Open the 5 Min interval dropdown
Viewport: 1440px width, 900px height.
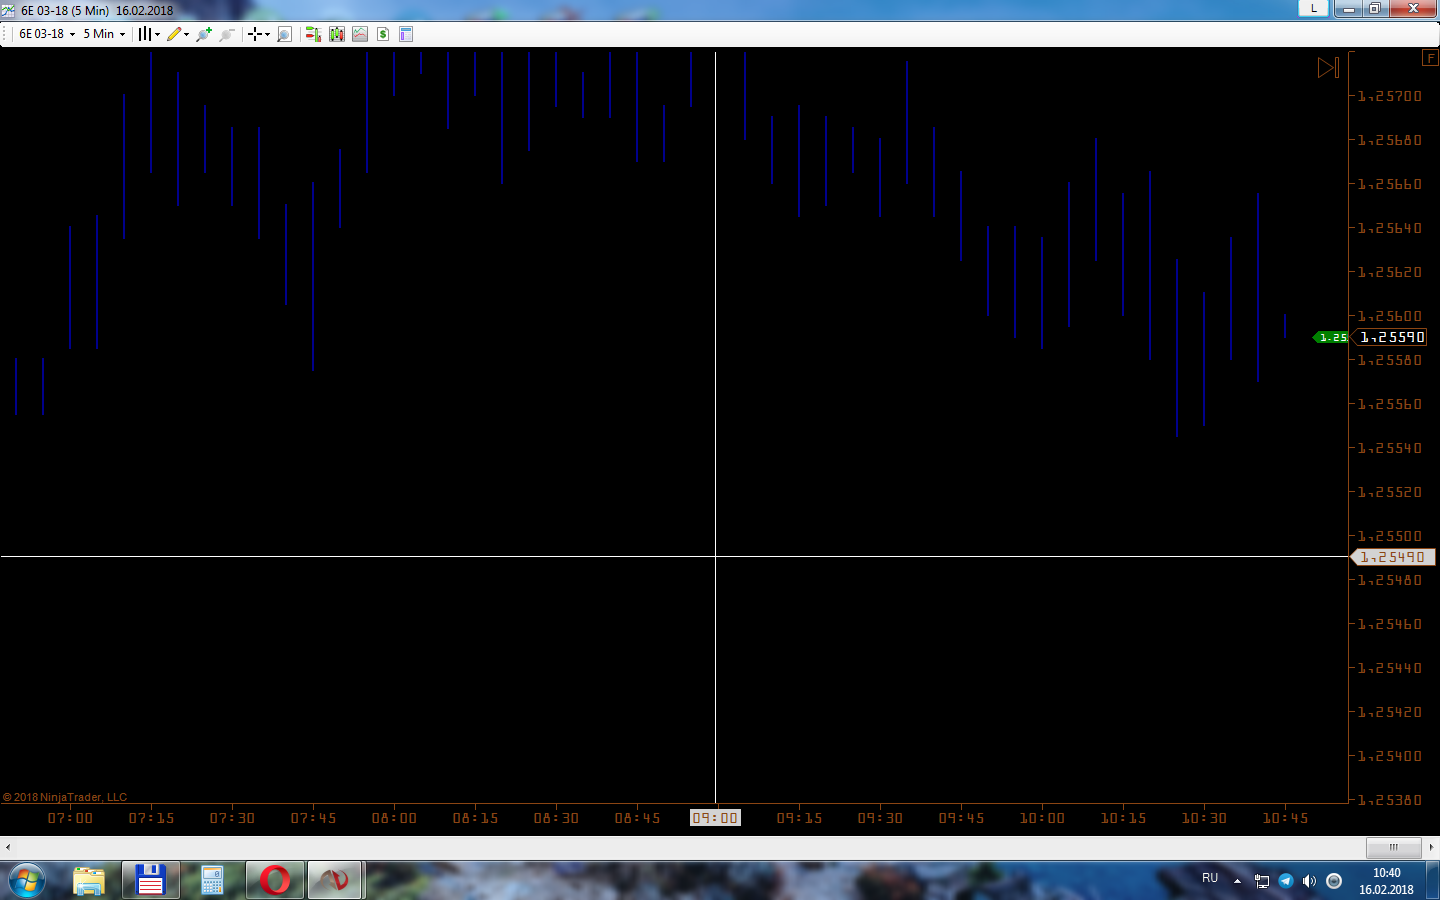tap(104, 34)
